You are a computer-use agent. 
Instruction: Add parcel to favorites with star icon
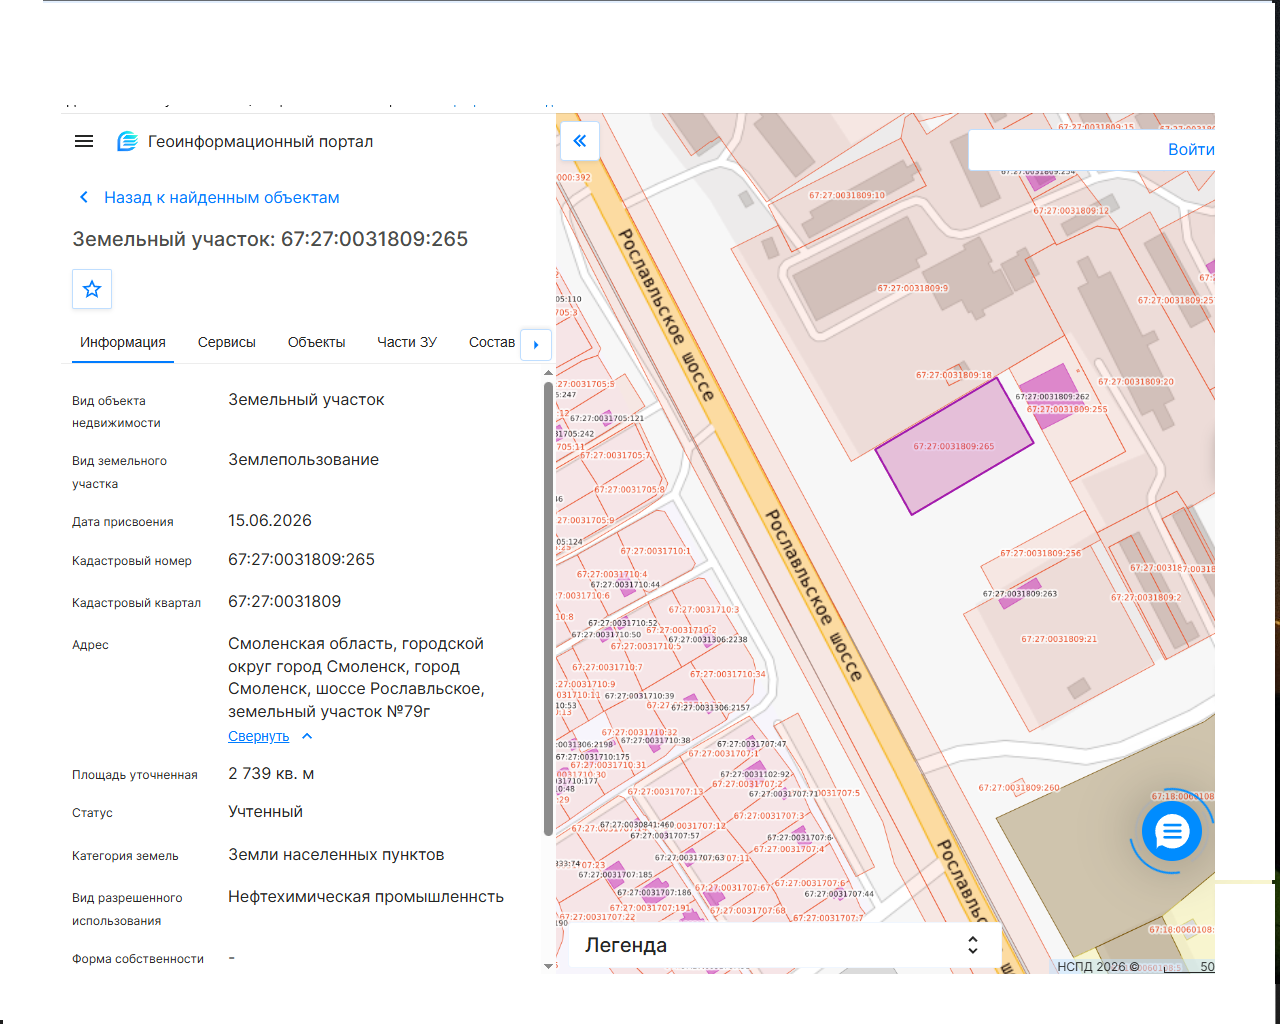92,289
